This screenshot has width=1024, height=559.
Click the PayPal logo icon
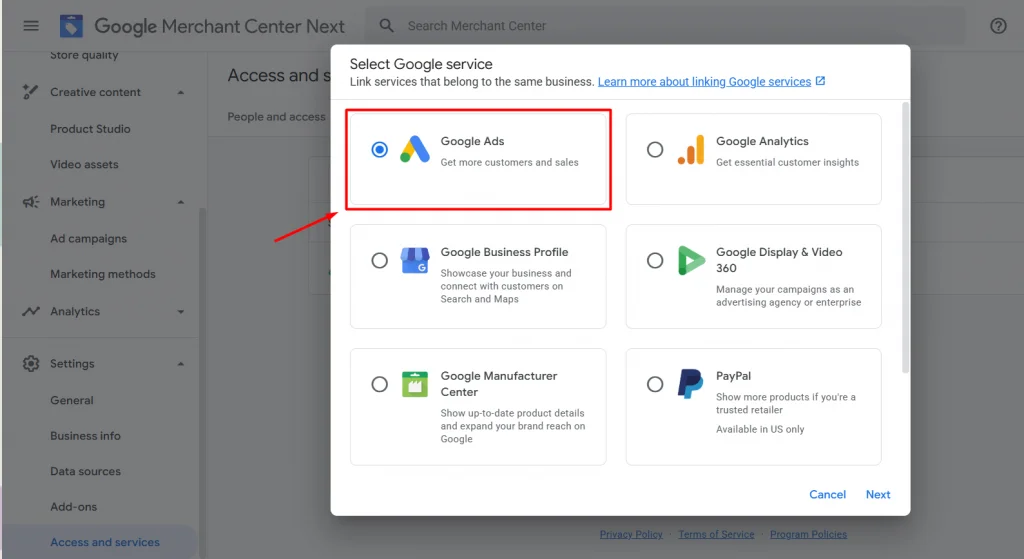pos(690,384)
